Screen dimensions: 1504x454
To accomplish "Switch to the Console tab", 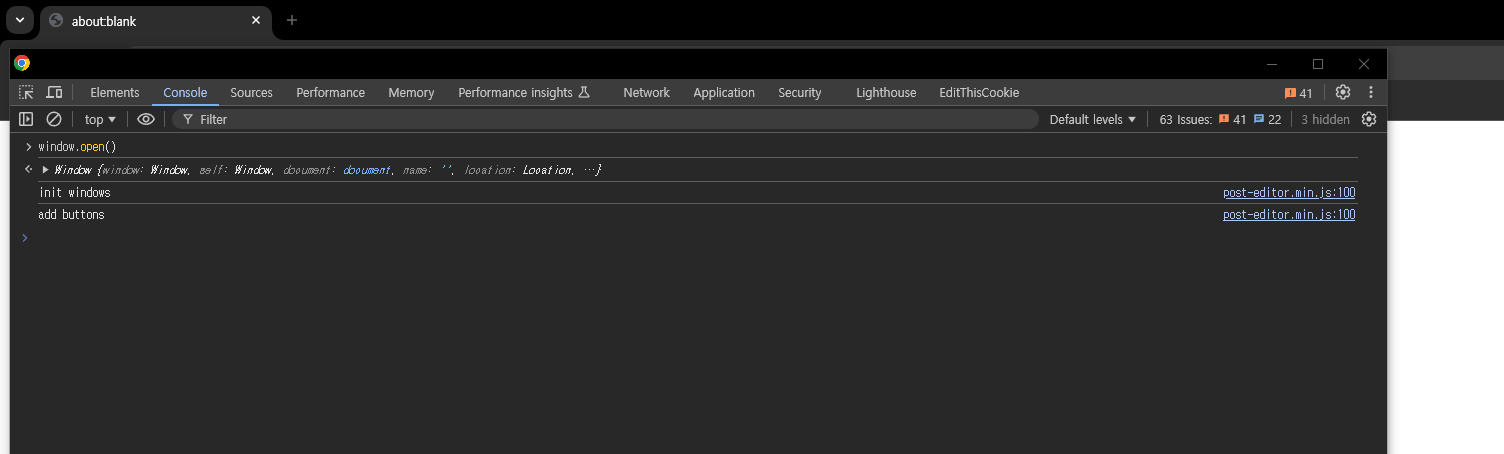I will click(x=185, y=92).
